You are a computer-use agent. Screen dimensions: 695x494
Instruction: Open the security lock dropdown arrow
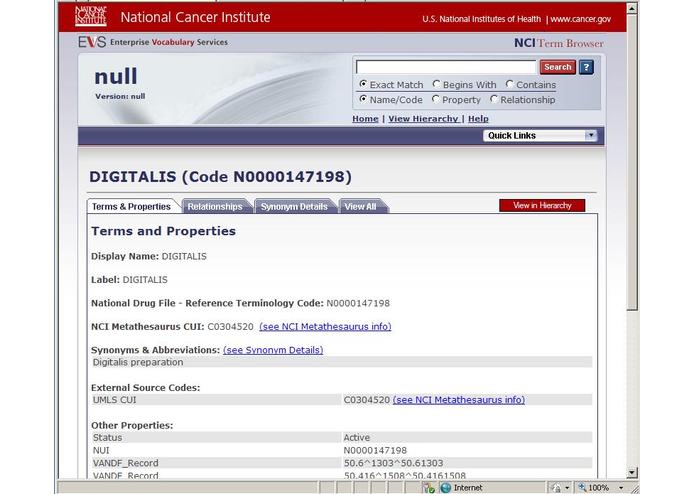(x=567, y=488)
